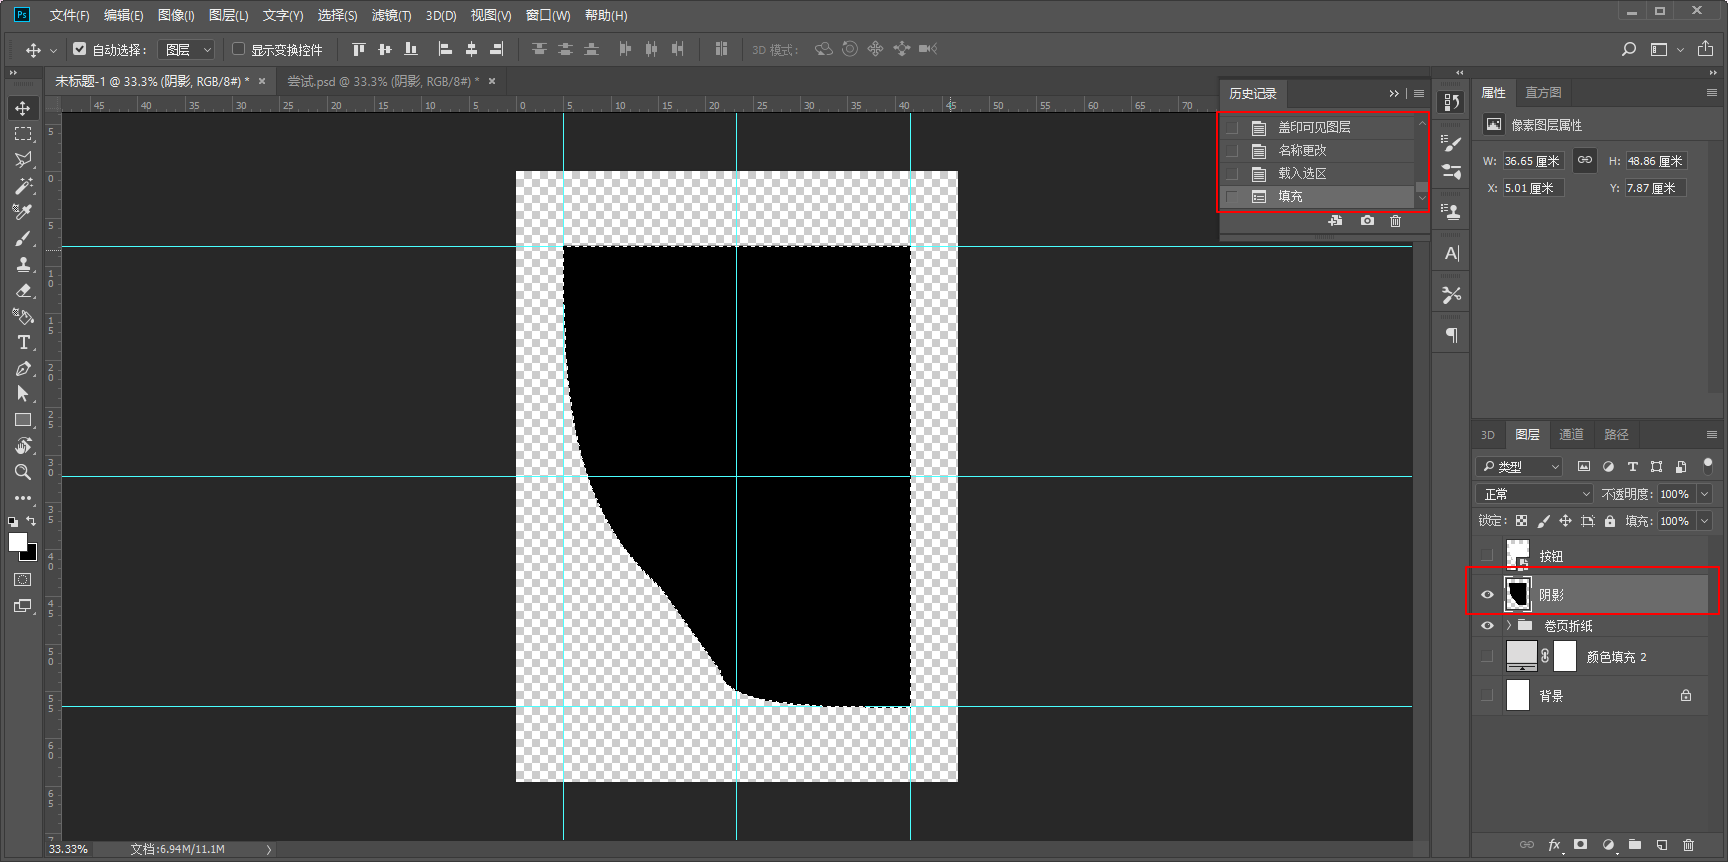The height and width of the screenshot is (862, 1728).
Task: Switch to the 通道 tab
Action: [1571, 435]
